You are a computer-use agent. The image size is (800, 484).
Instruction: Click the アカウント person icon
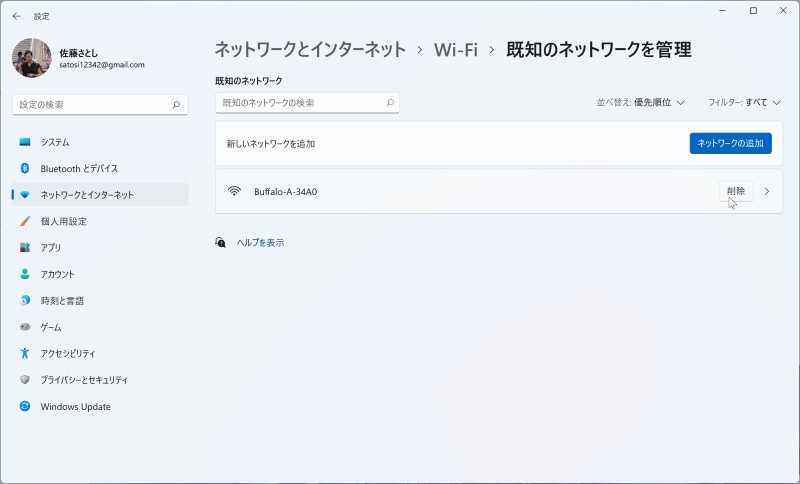coord(25,274)
